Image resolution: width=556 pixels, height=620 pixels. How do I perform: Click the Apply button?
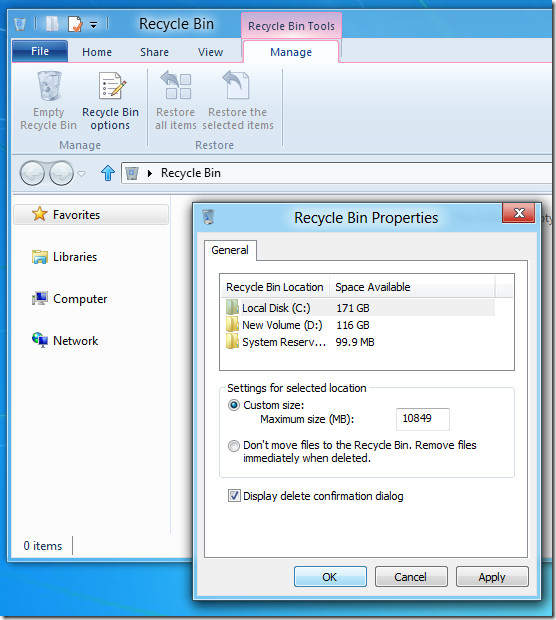coord(492,577)
